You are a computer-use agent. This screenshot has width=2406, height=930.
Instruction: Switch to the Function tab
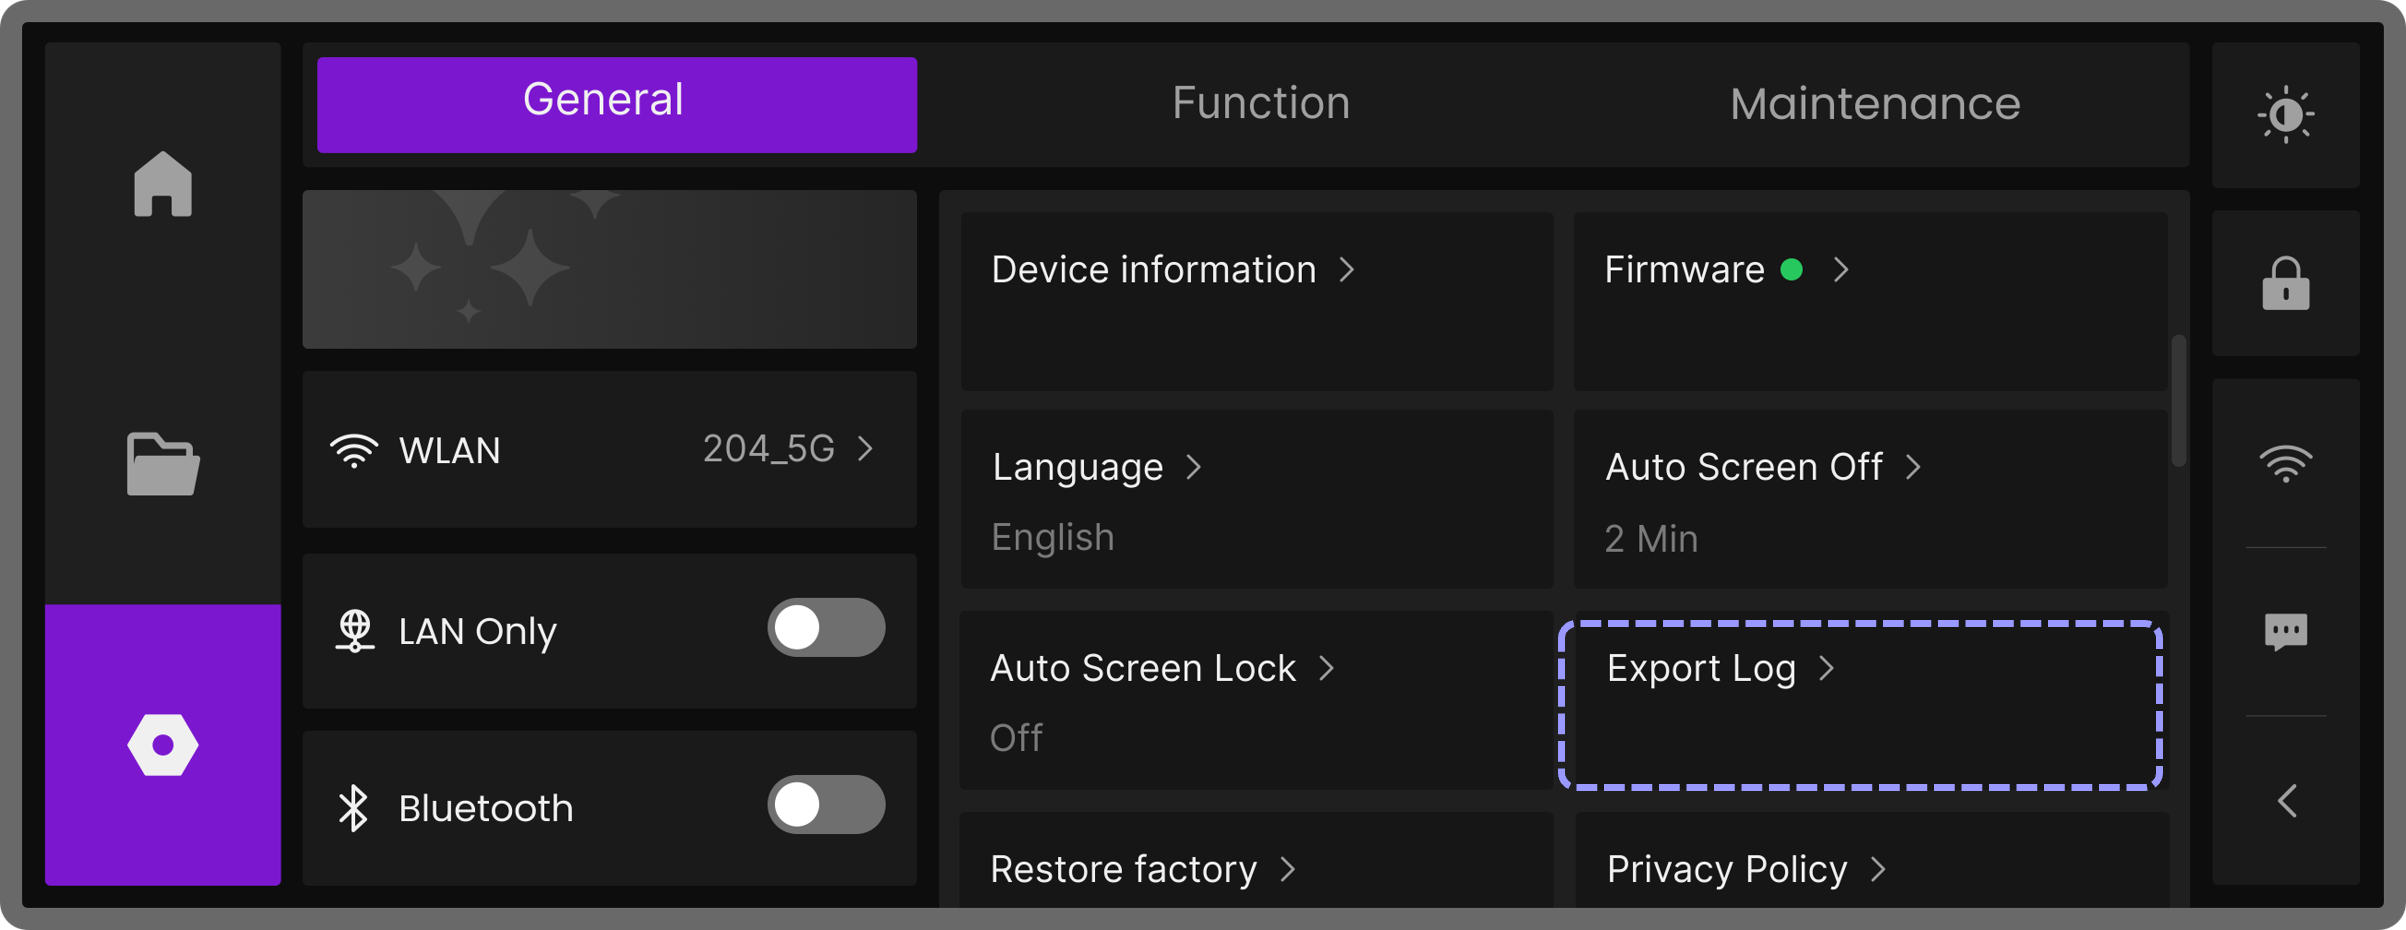[1260, 104]
